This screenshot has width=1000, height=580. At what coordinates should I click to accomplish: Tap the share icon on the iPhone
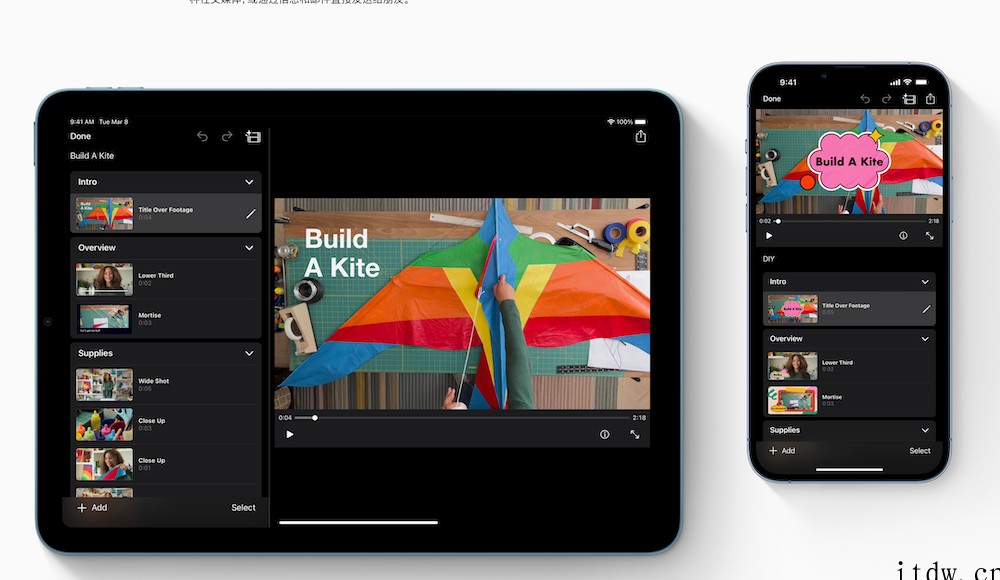(930, 99)
